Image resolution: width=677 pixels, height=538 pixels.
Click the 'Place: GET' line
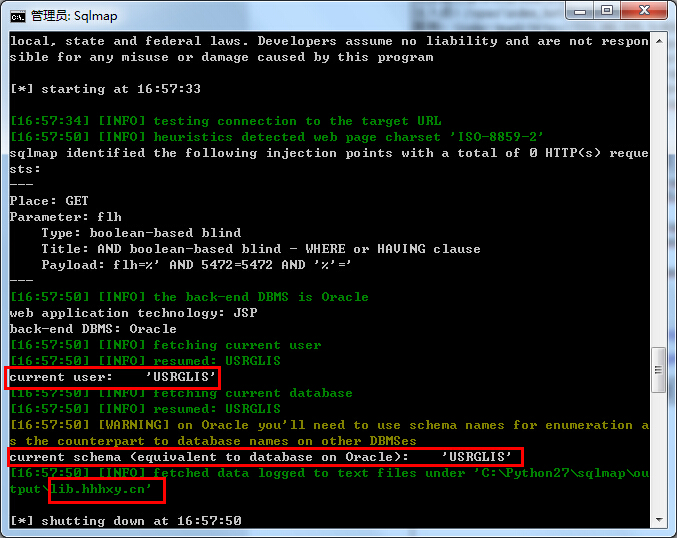(x=49, y=201)
